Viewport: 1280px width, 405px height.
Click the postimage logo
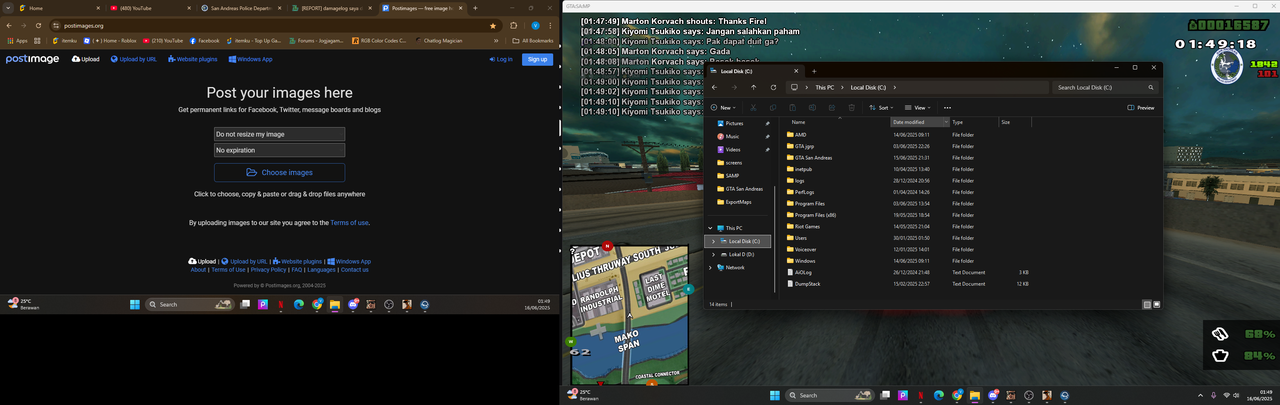(33, 59)
